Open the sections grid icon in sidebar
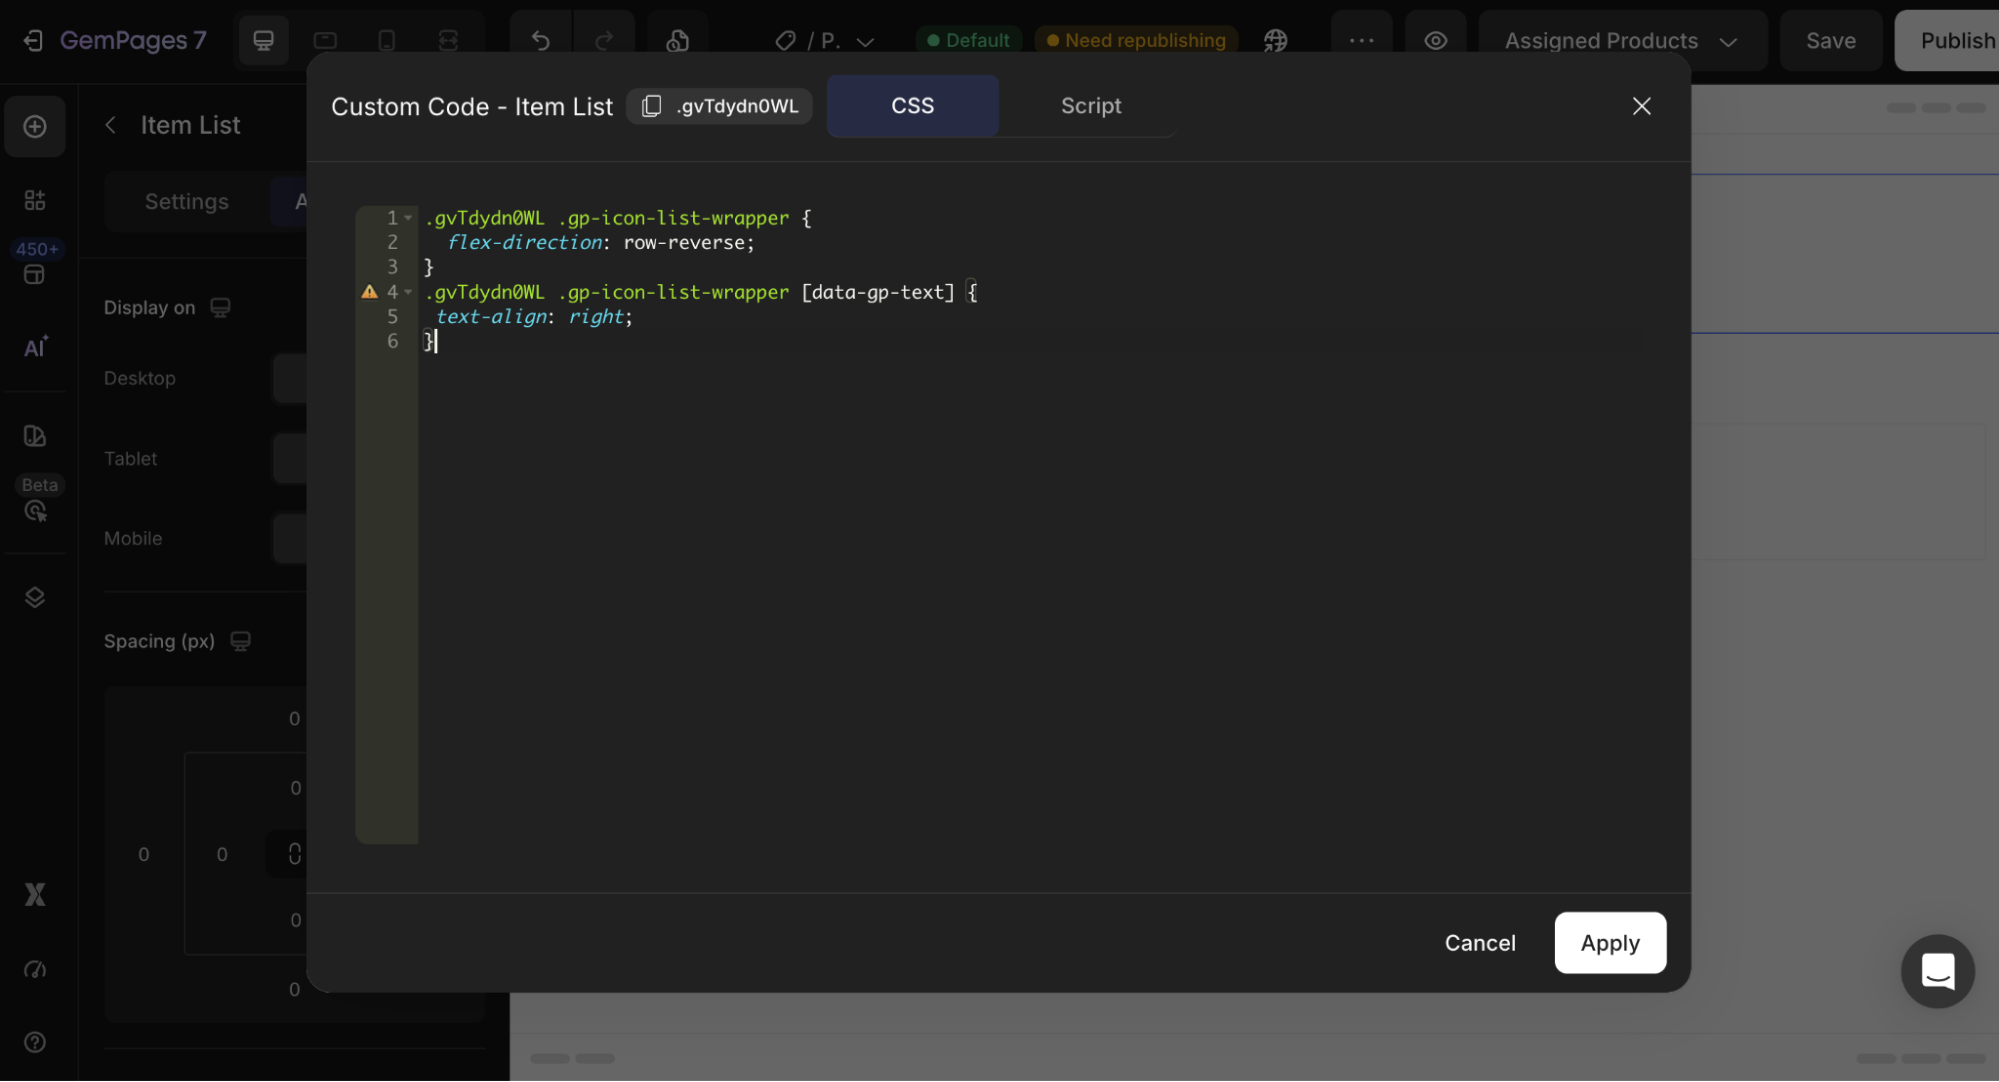1999x1082 pixels. (x=35, y=200)
